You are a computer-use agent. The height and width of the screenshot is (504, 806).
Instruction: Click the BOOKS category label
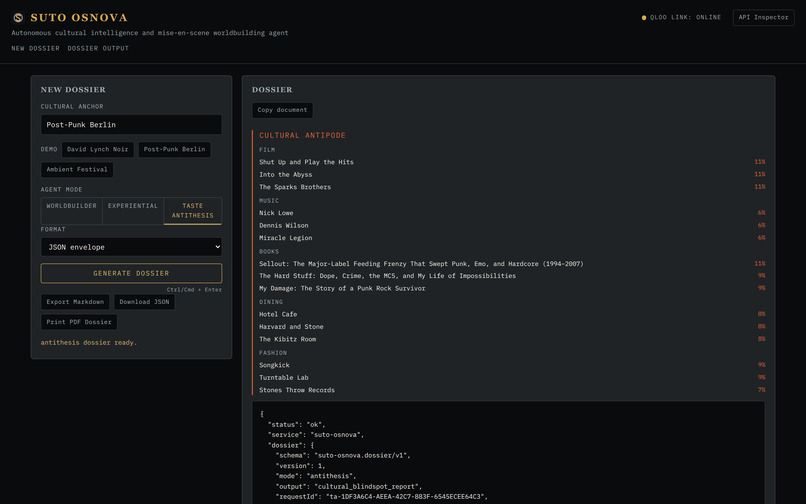click(x=269, y=251)
